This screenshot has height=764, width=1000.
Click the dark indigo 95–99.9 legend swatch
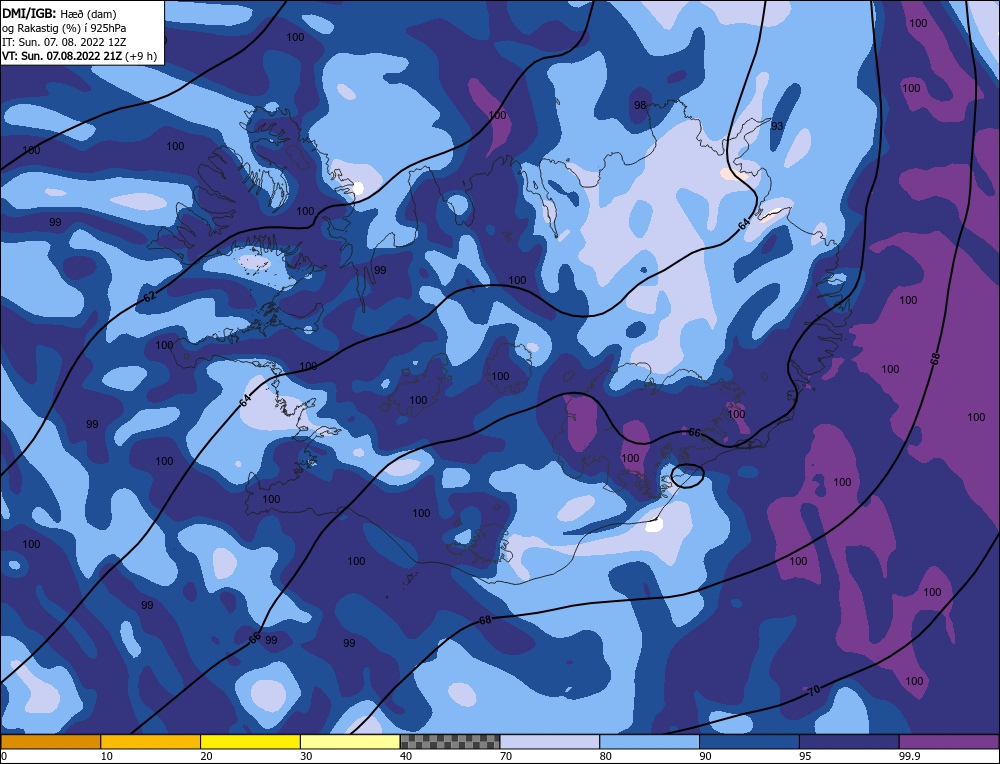tap(849, 742)
